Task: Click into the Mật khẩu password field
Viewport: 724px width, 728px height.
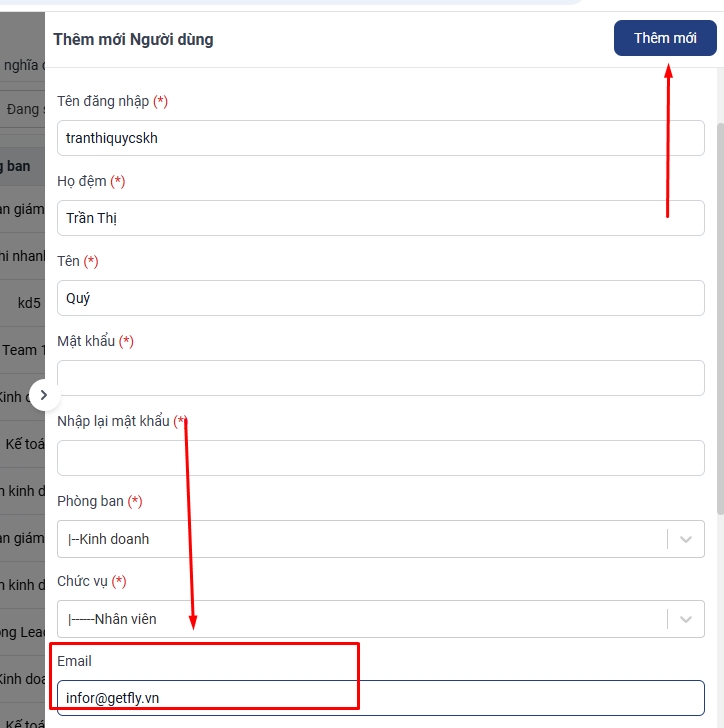Action: [380, 378]
